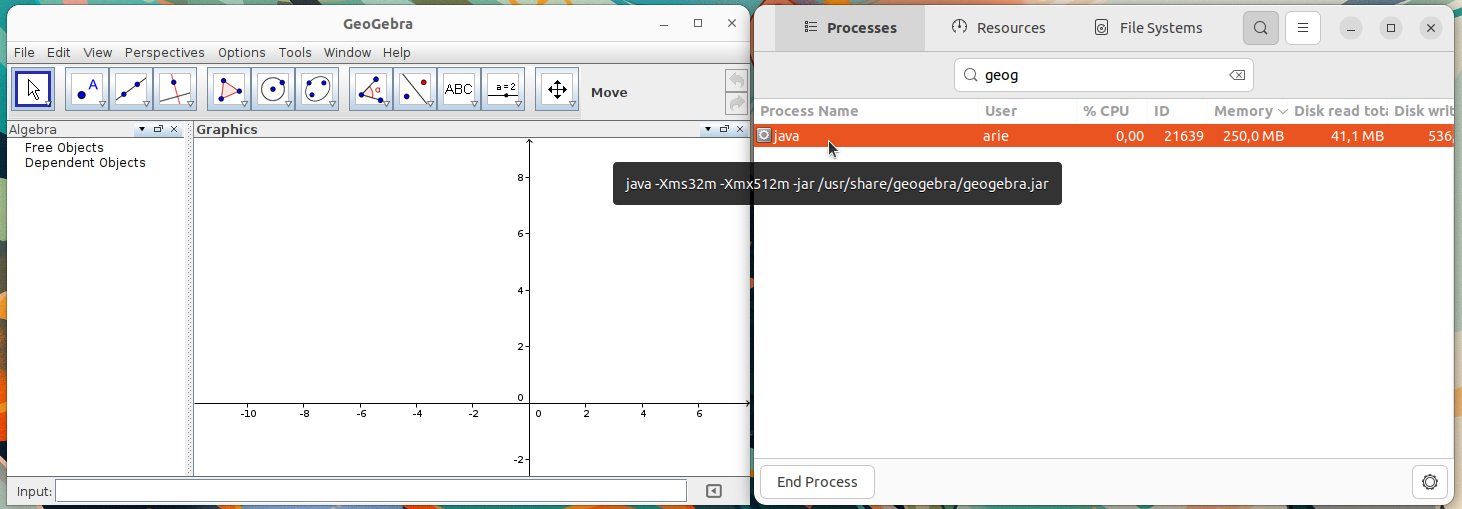
Task: Close the Algebra panel
Action: (x=174, y=129)
